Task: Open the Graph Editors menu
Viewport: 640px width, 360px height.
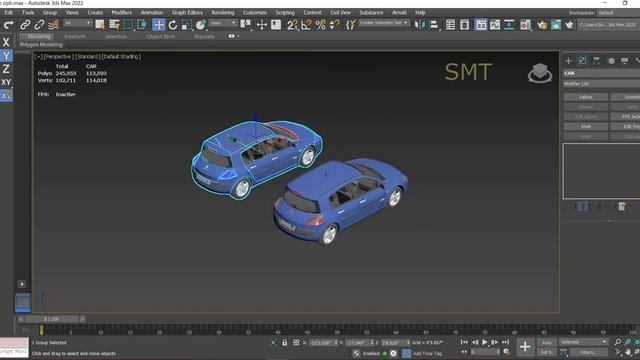Action: pyautogui.click(x=187, y=13)
